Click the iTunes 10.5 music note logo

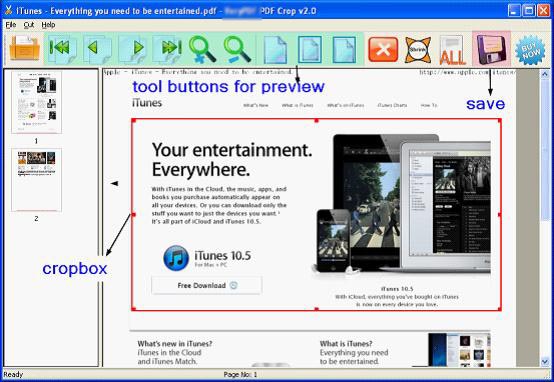(x=176, y=258)
